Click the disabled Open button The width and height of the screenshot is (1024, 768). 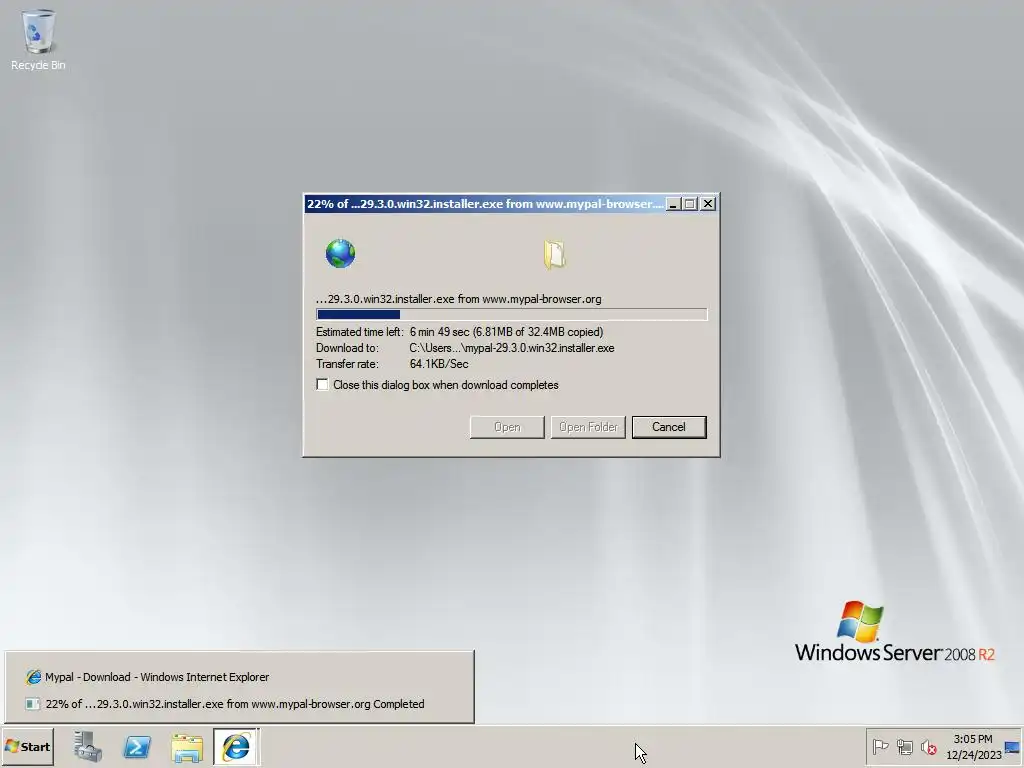click(x=507, y=427)
